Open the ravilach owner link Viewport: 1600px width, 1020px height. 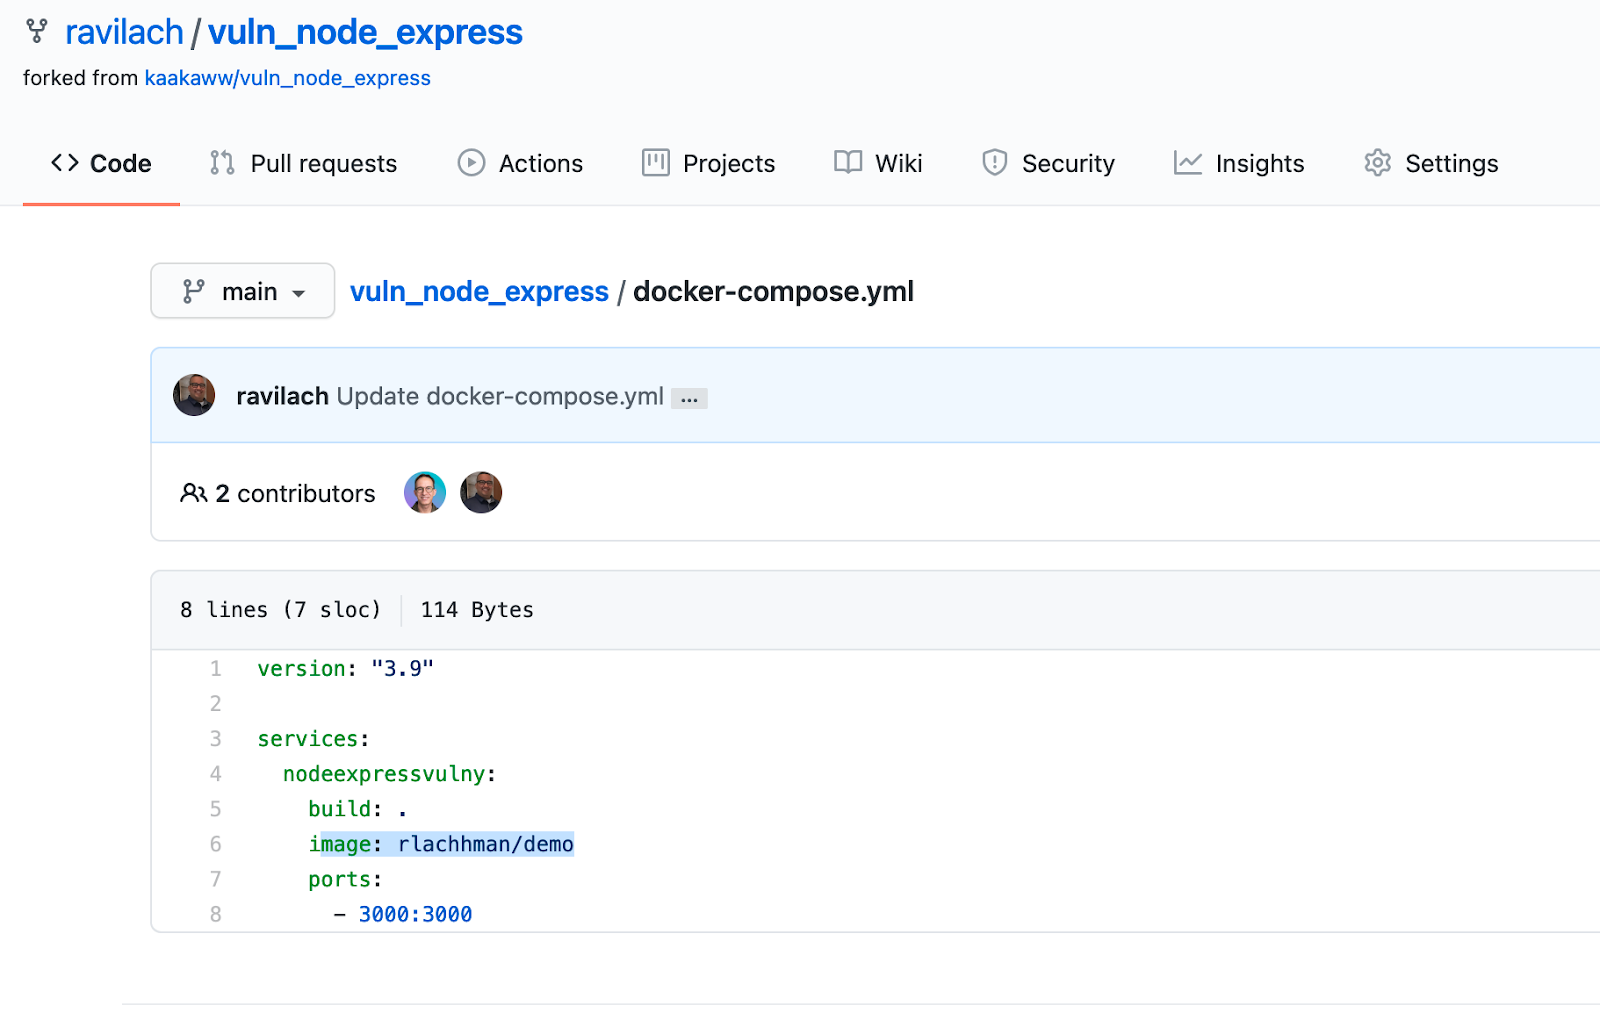click(x=124, y=32)
